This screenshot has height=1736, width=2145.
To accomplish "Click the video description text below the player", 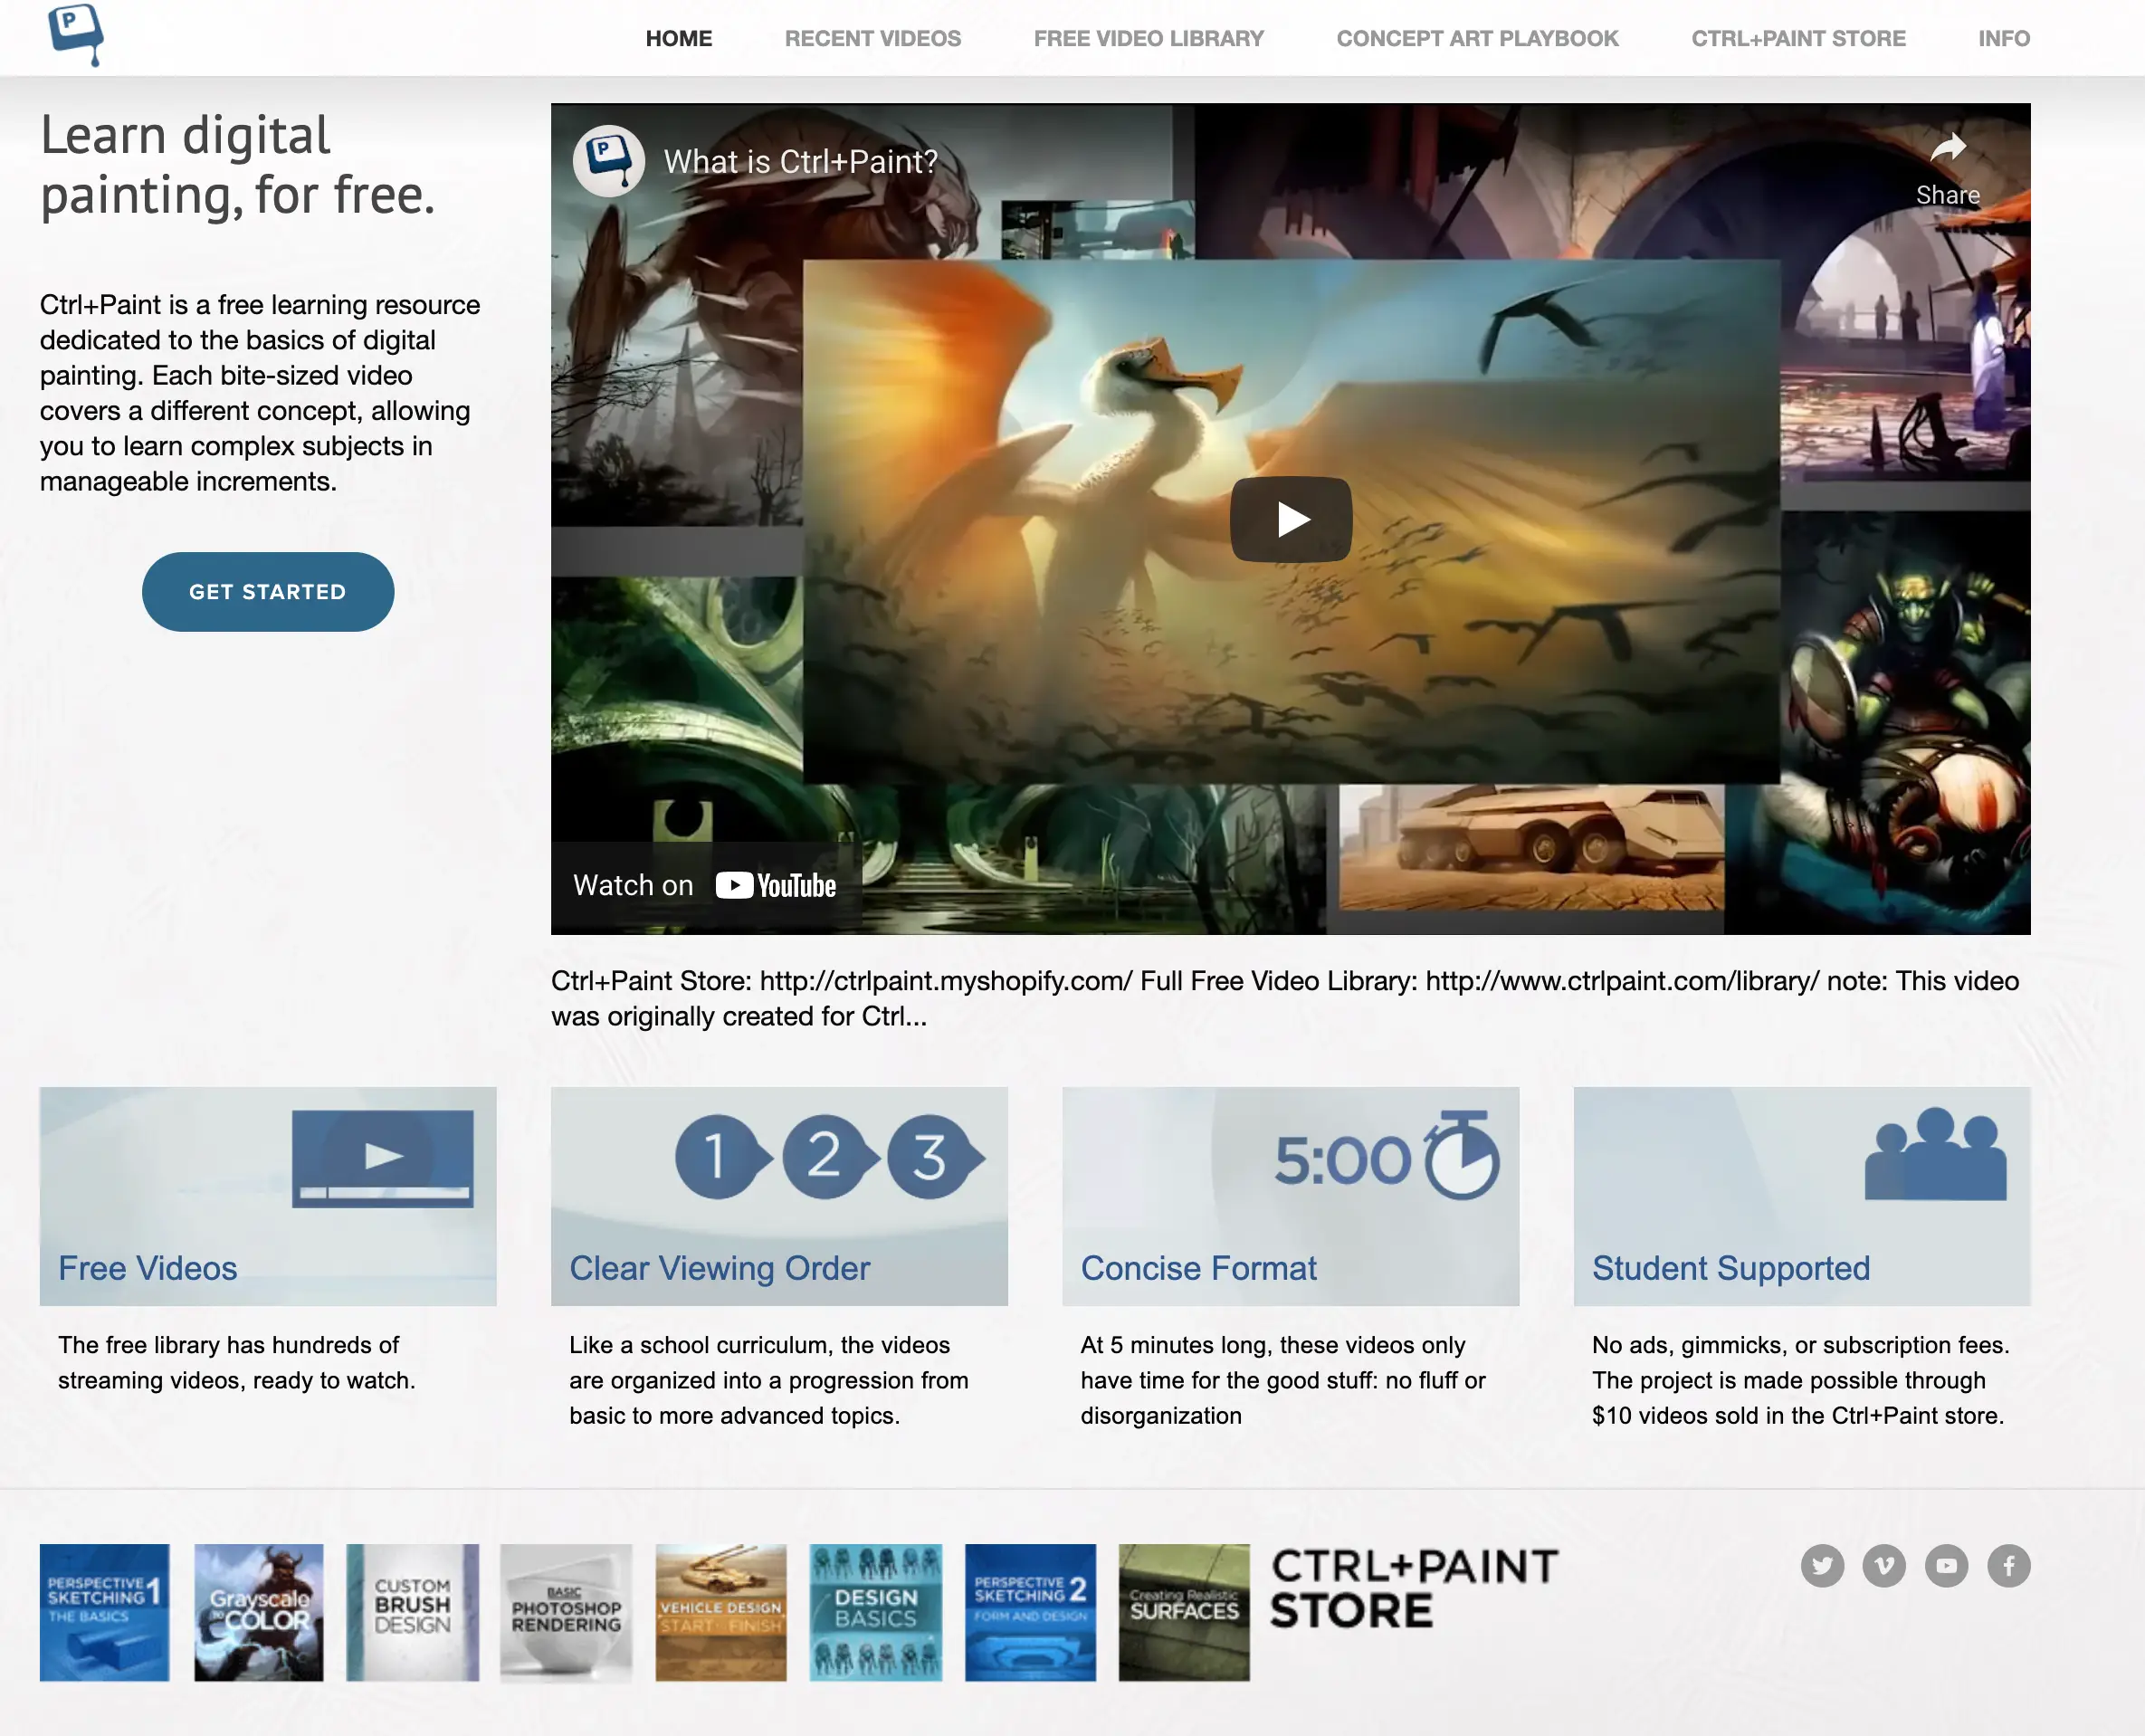I will (1285, 998).
